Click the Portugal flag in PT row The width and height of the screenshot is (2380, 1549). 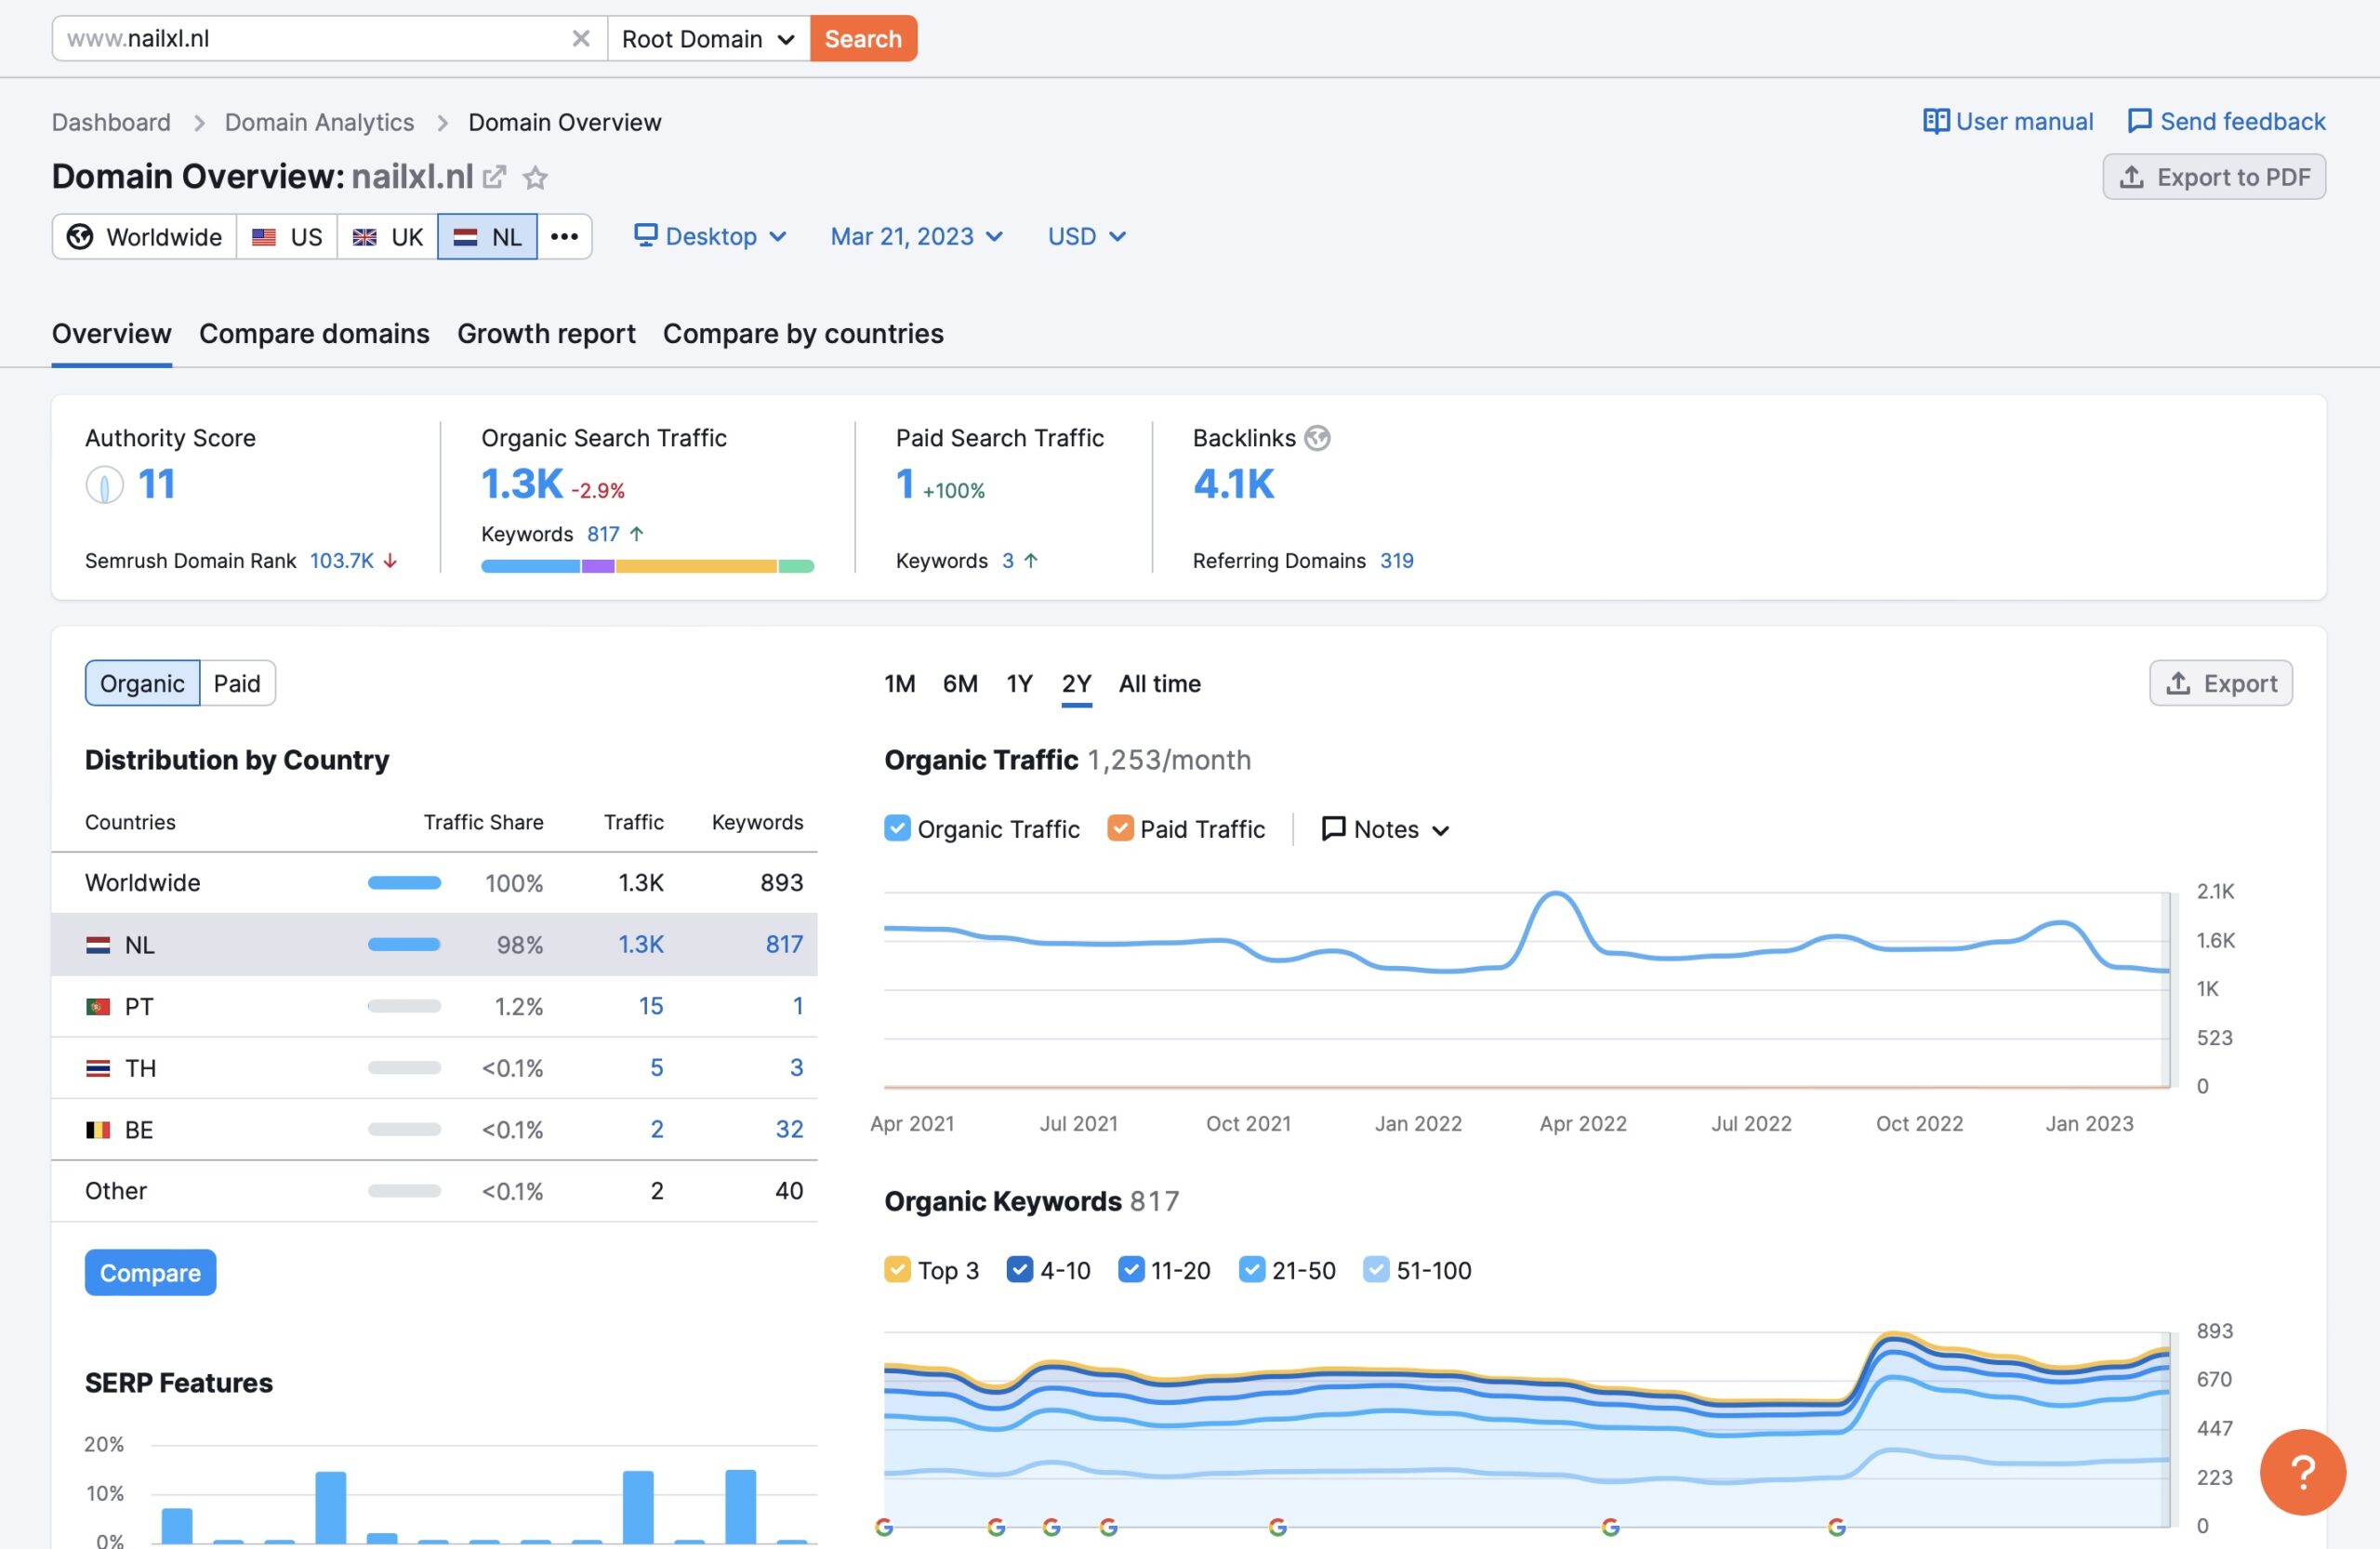(98, 1006)
